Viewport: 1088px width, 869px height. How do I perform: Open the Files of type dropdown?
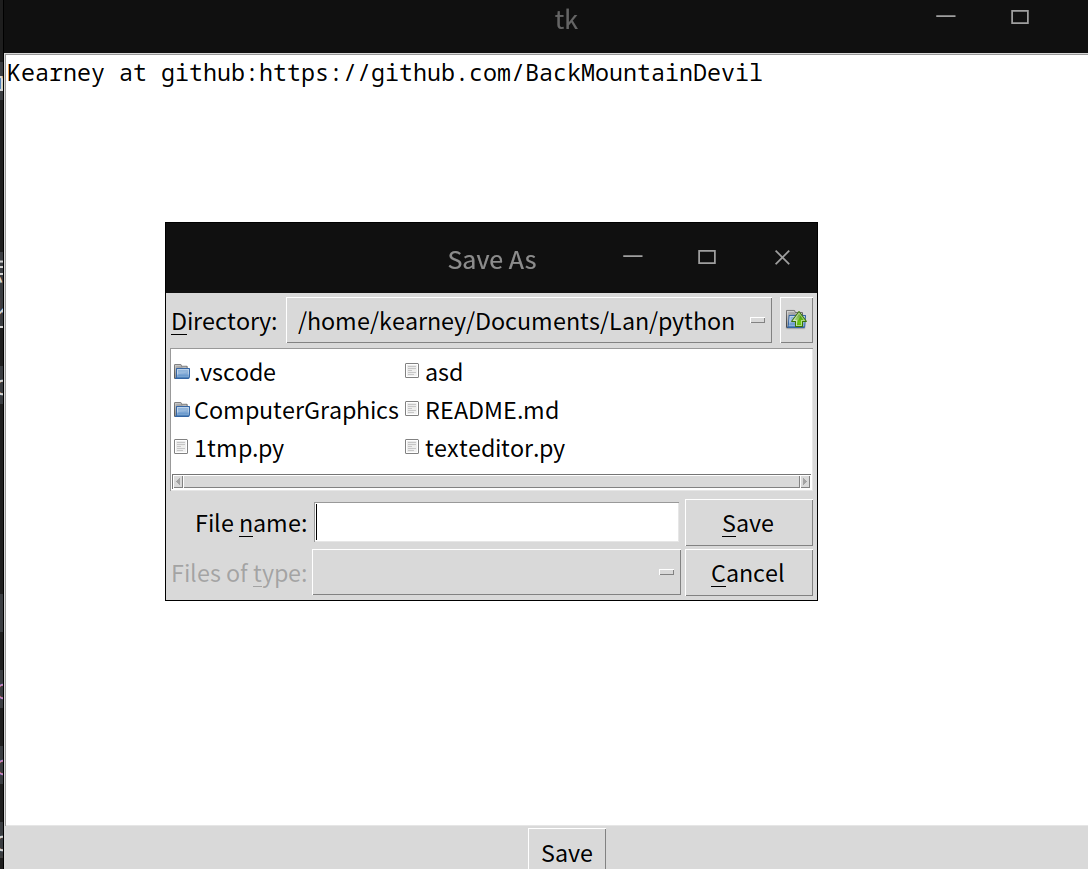click(496, 573)
